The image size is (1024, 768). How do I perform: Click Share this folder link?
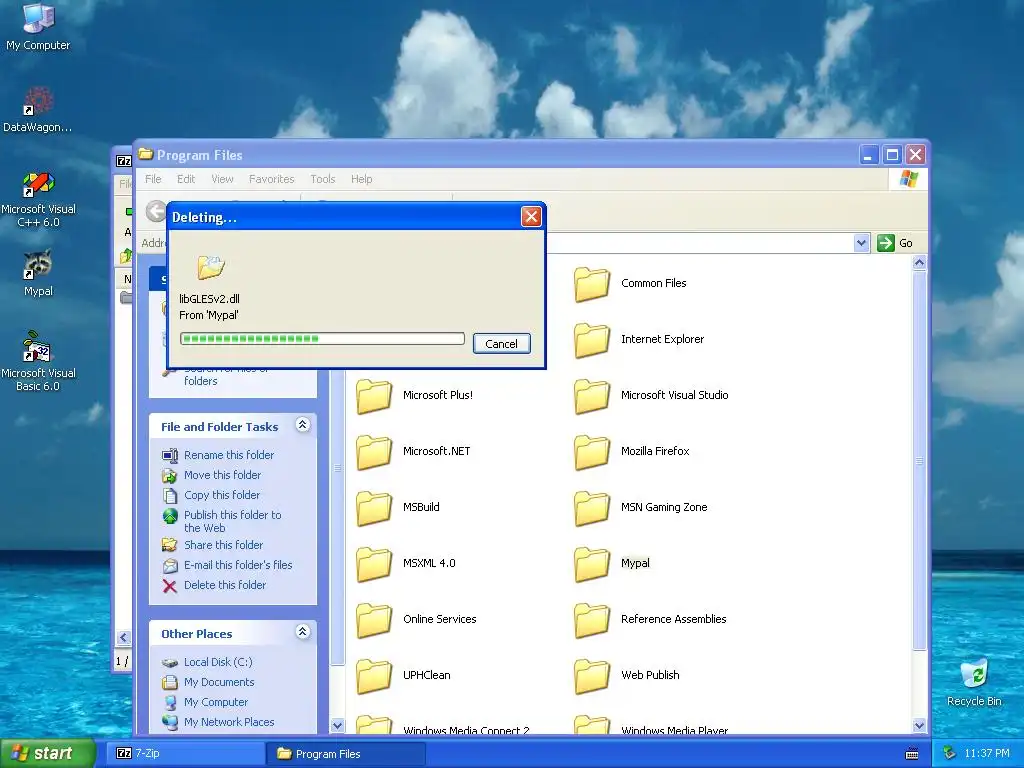click(223, 545)
